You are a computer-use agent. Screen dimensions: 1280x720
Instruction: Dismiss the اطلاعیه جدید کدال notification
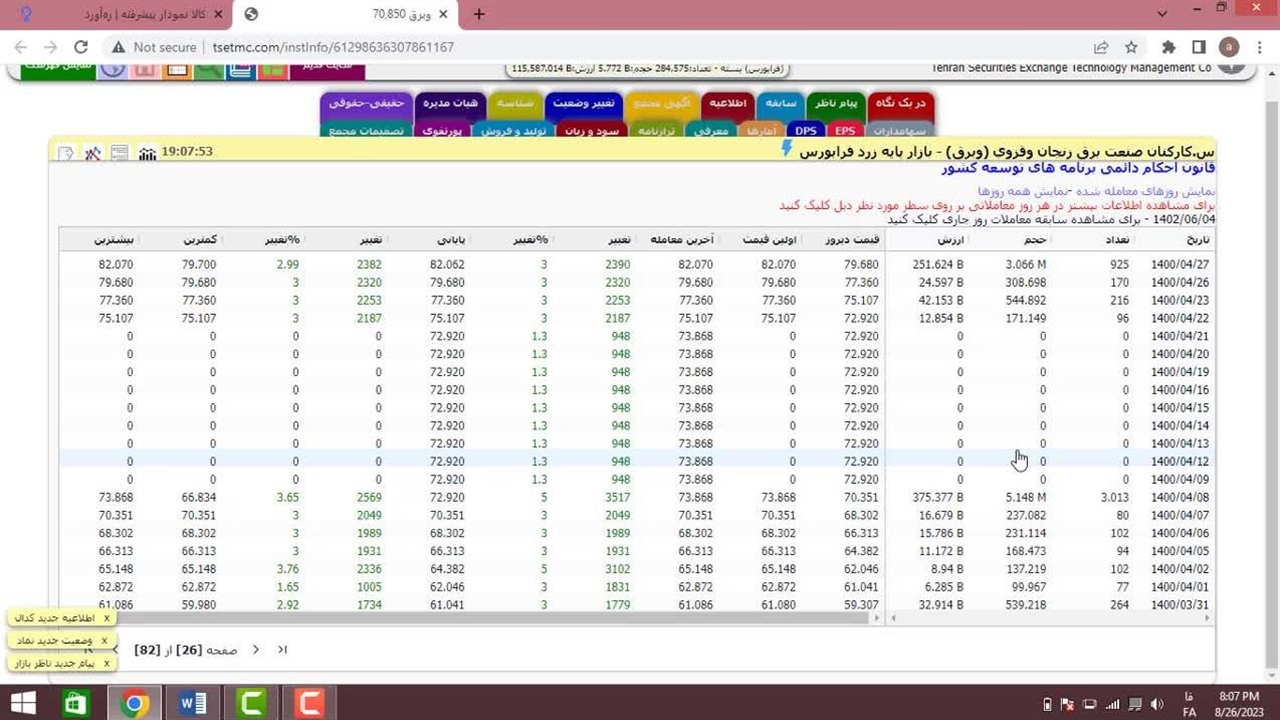click(106, 619)
